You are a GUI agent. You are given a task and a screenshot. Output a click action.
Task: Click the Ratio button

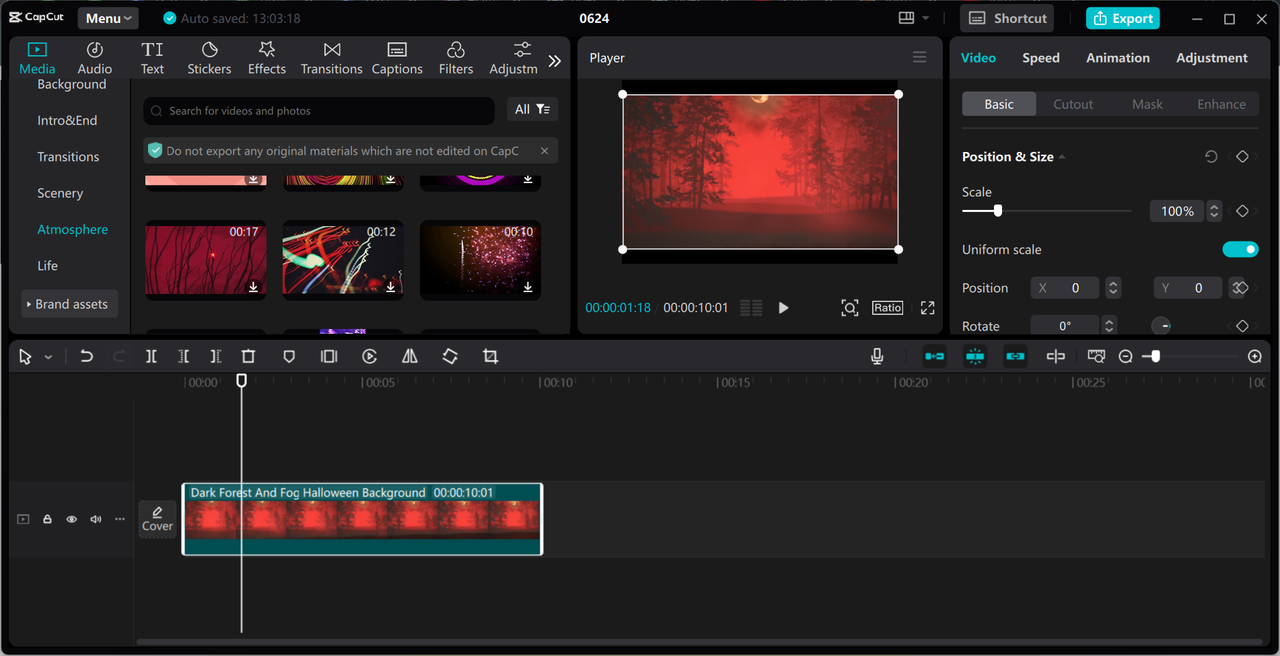tap(887, 308)
